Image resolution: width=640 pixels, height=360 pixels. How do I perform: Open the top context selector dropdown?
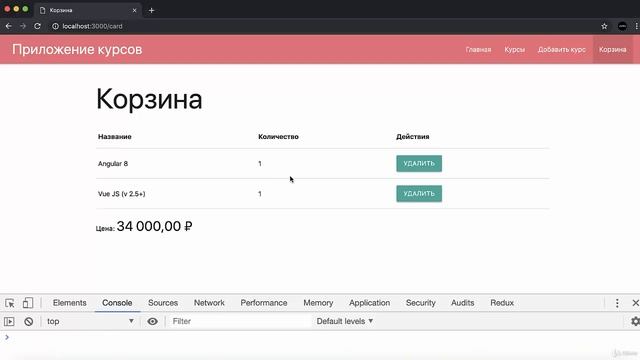[x=90, y=321]
